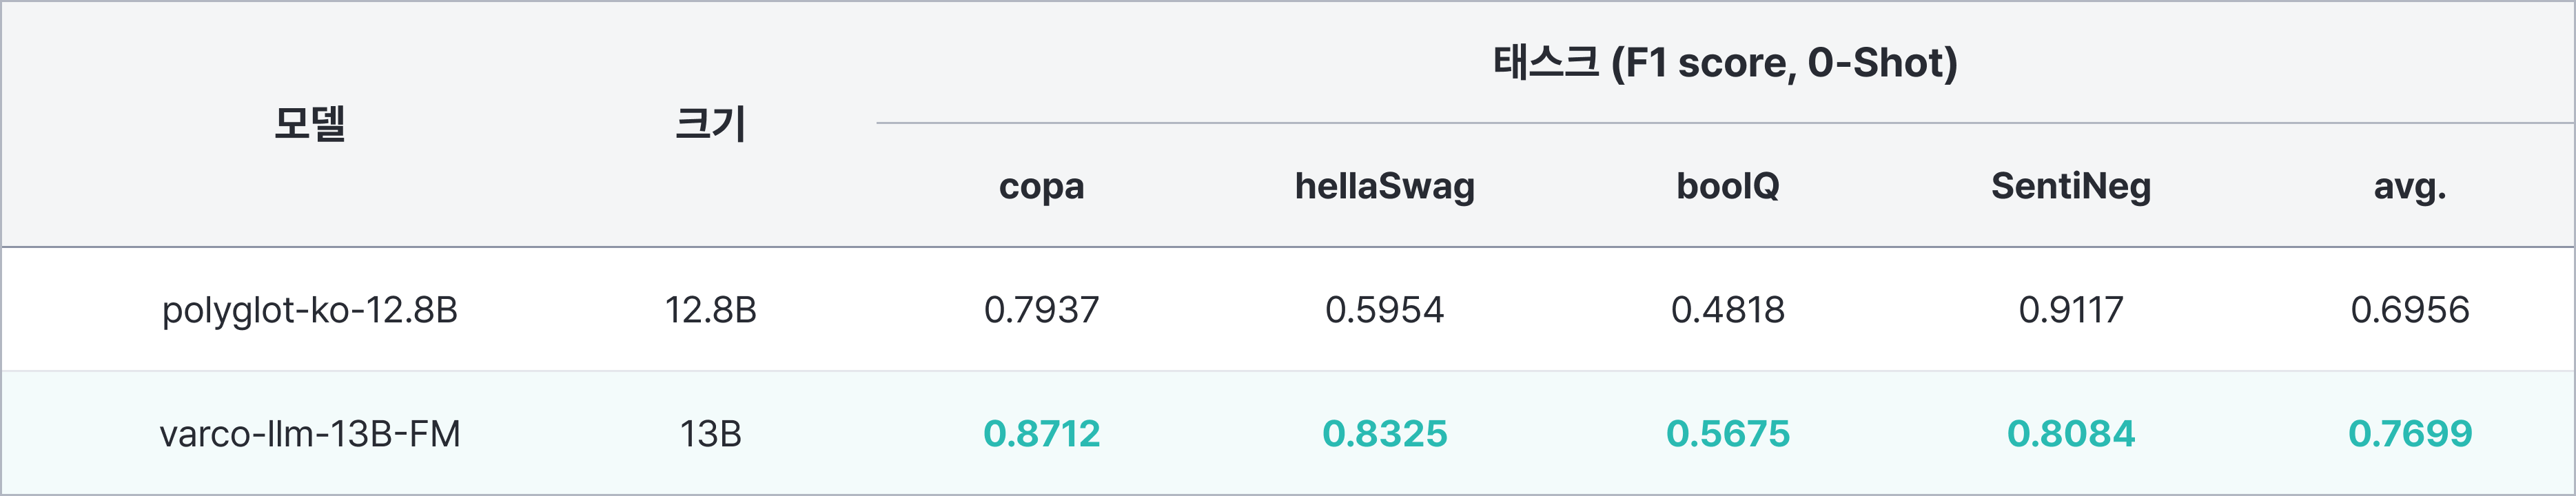
Task: Click the 12.8B size cell
Action: click(710, 310)
